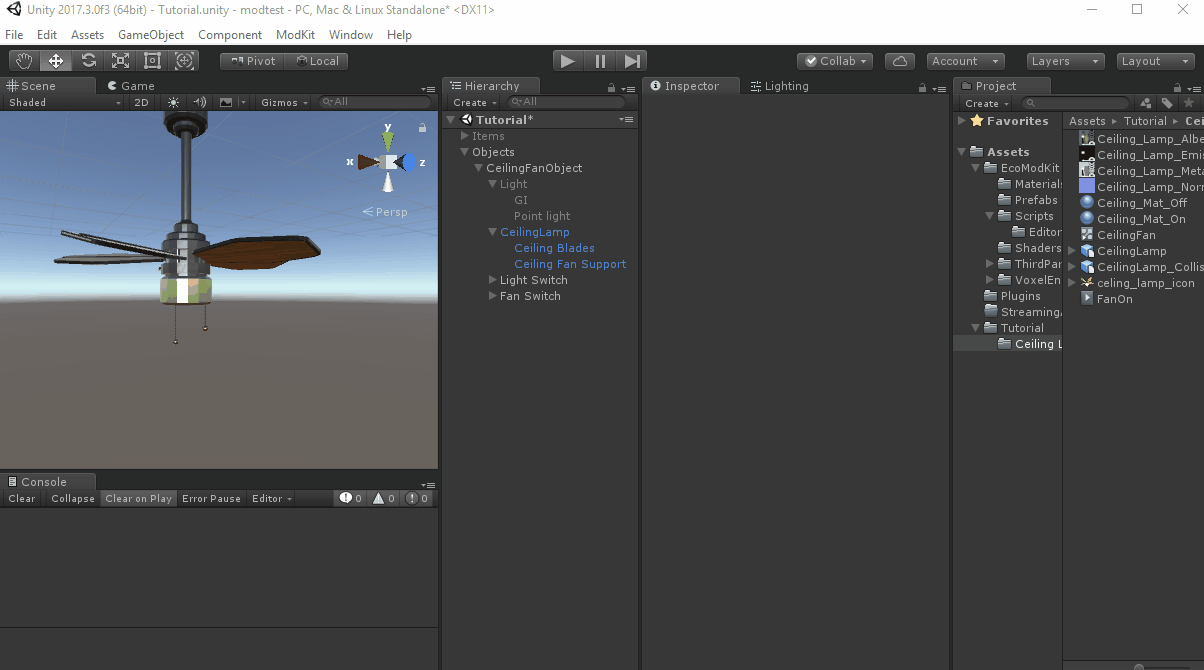Select the Hand tool in toolbar

point(24,61)
